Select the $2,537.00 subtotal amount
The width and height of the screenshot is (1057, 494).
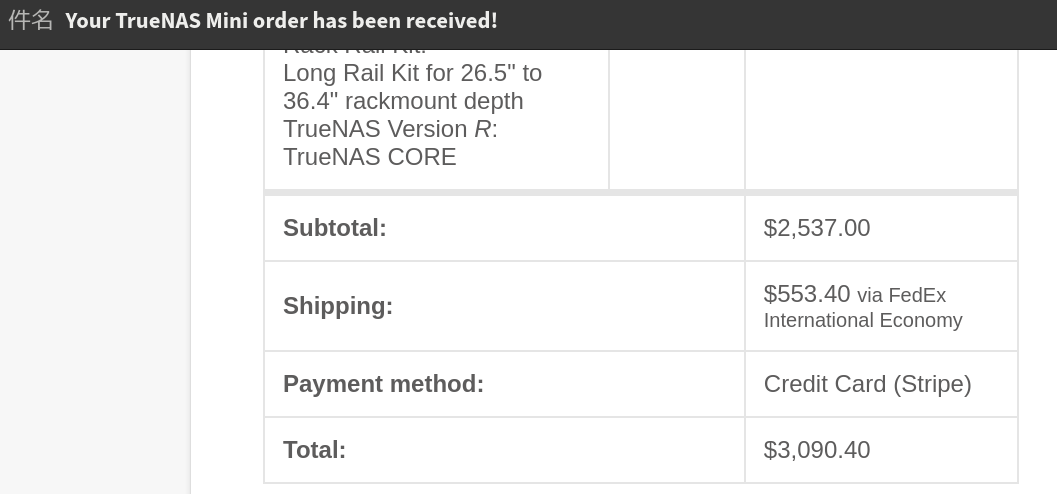point(816,228)
